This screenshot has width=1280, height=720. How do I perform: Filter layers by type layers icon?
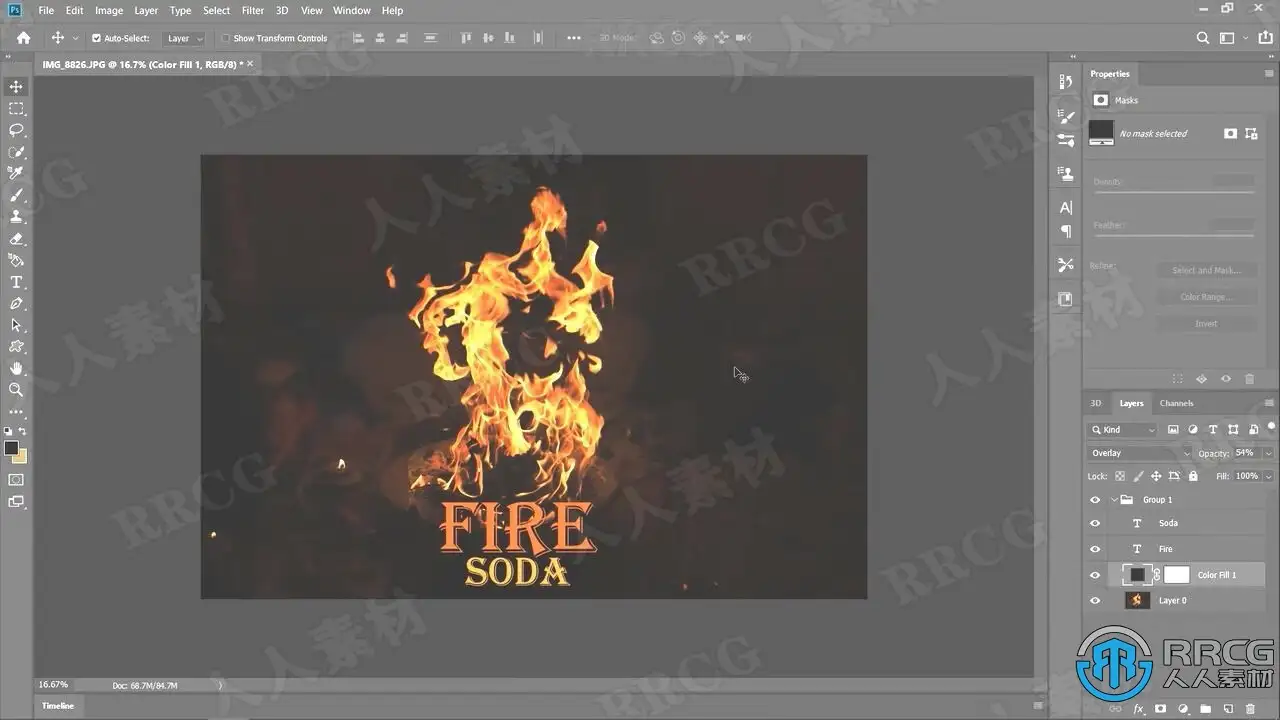coord(1214,429)
